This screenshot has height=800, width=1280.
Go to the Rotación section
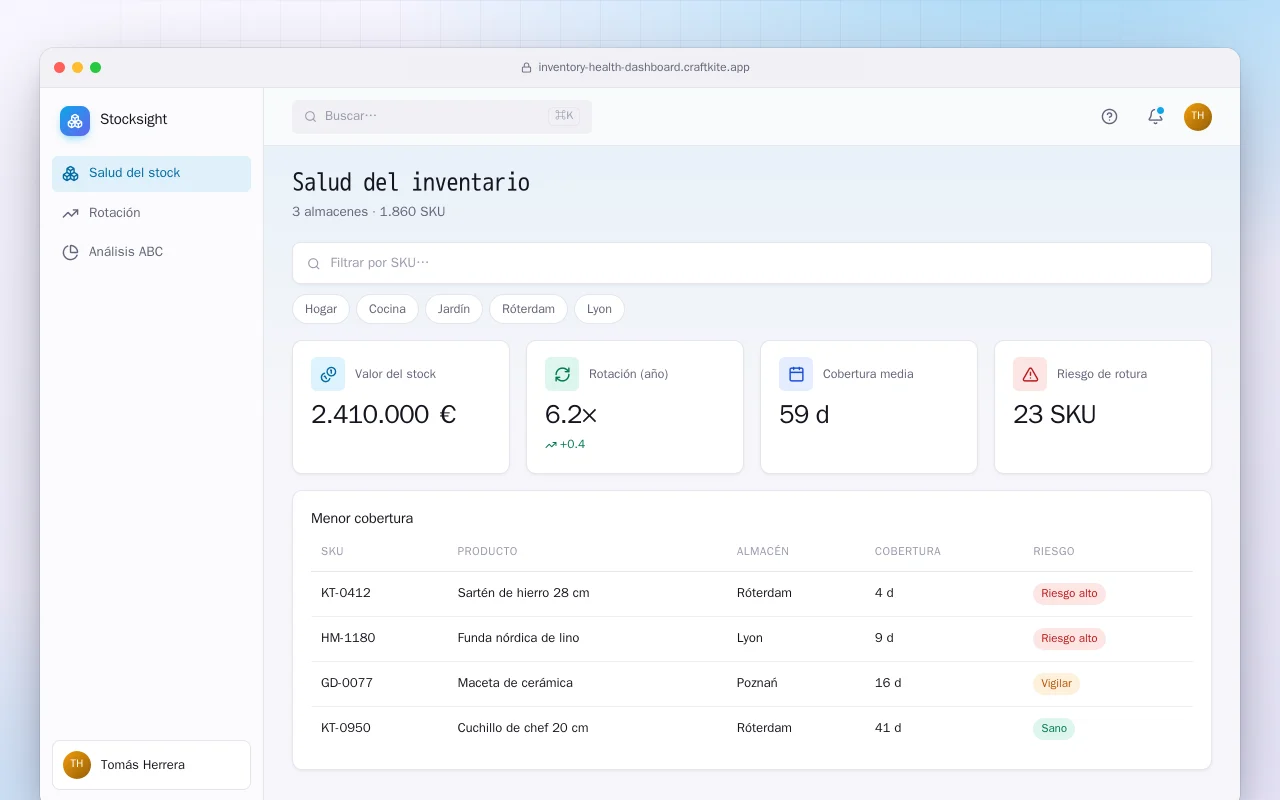tap(151, 213)
